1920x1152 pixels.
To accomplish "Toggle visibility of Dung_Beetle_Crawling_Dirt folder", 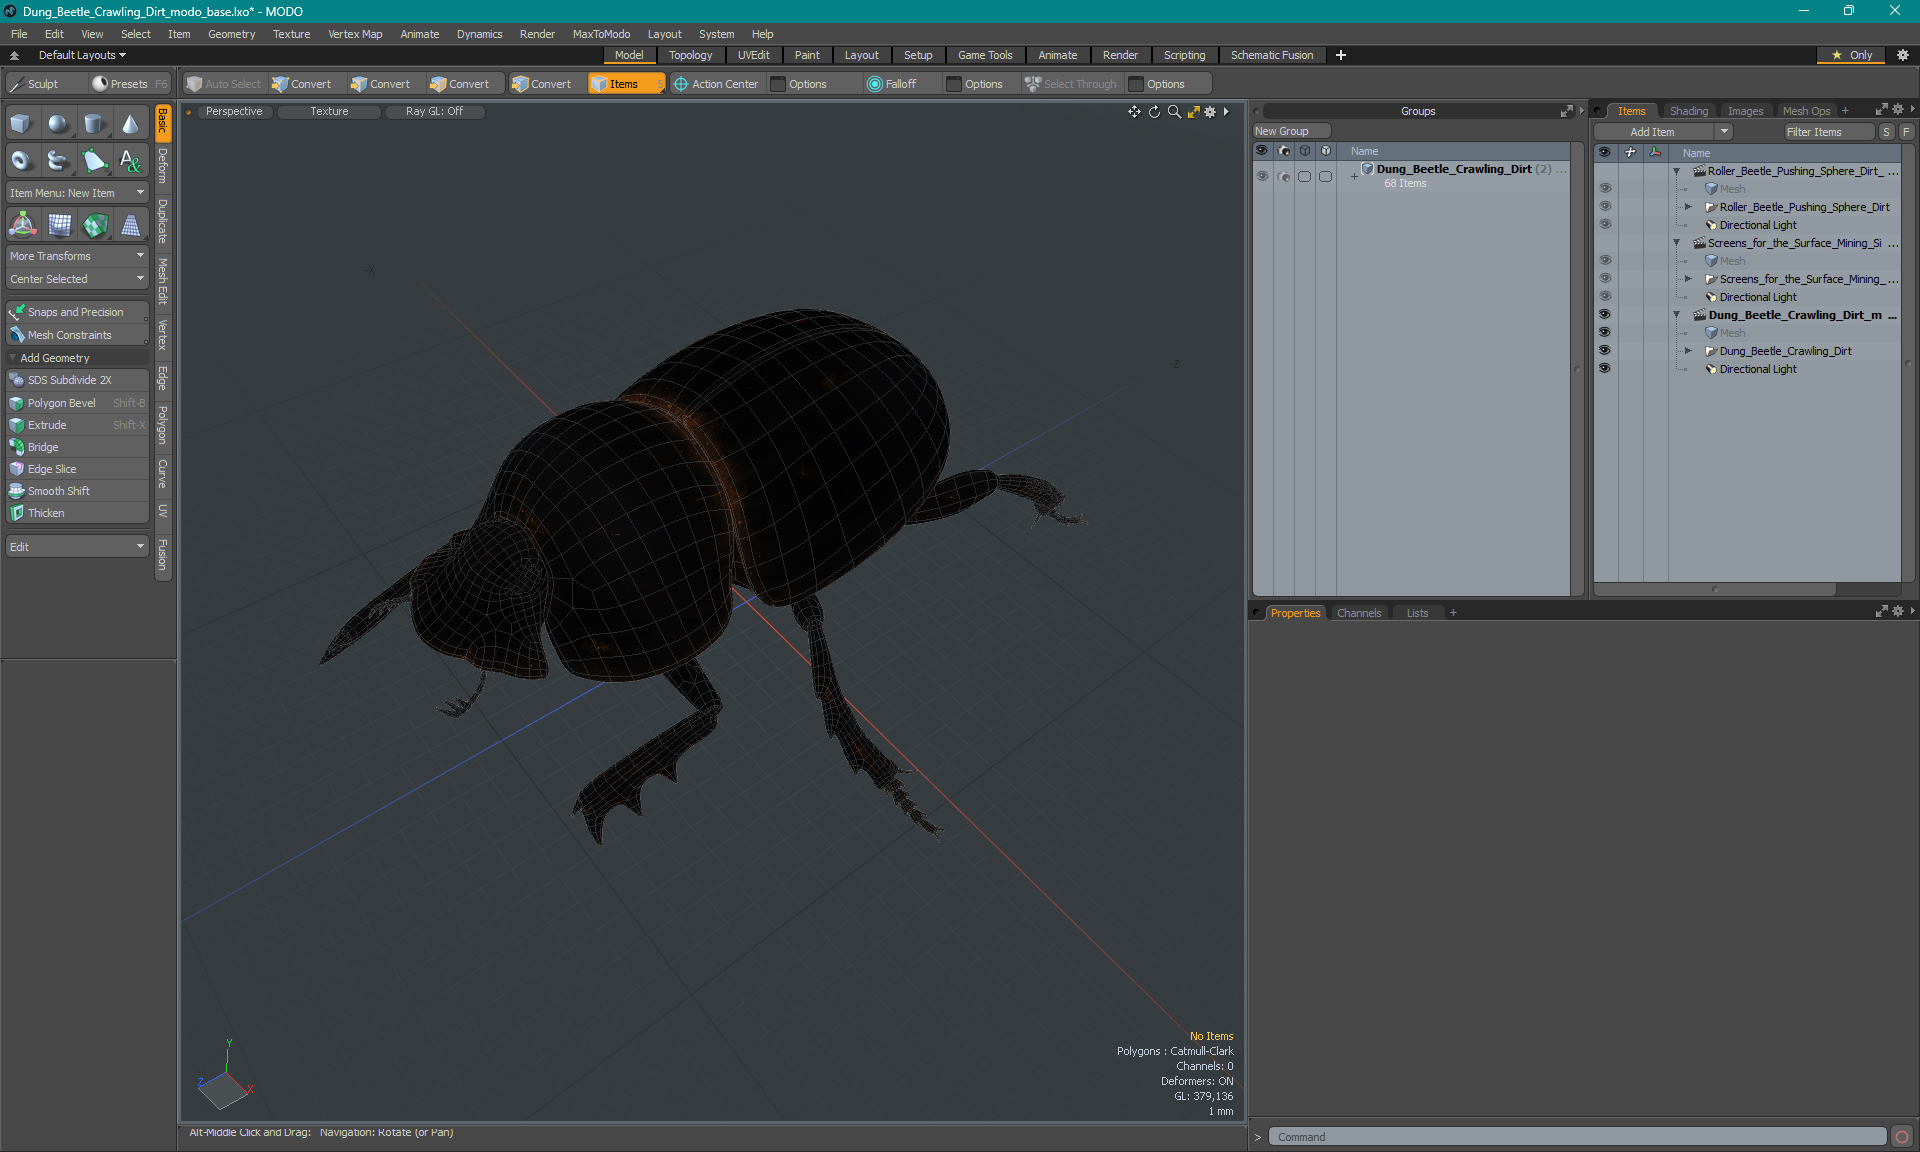I will [x=1604, y=351].
